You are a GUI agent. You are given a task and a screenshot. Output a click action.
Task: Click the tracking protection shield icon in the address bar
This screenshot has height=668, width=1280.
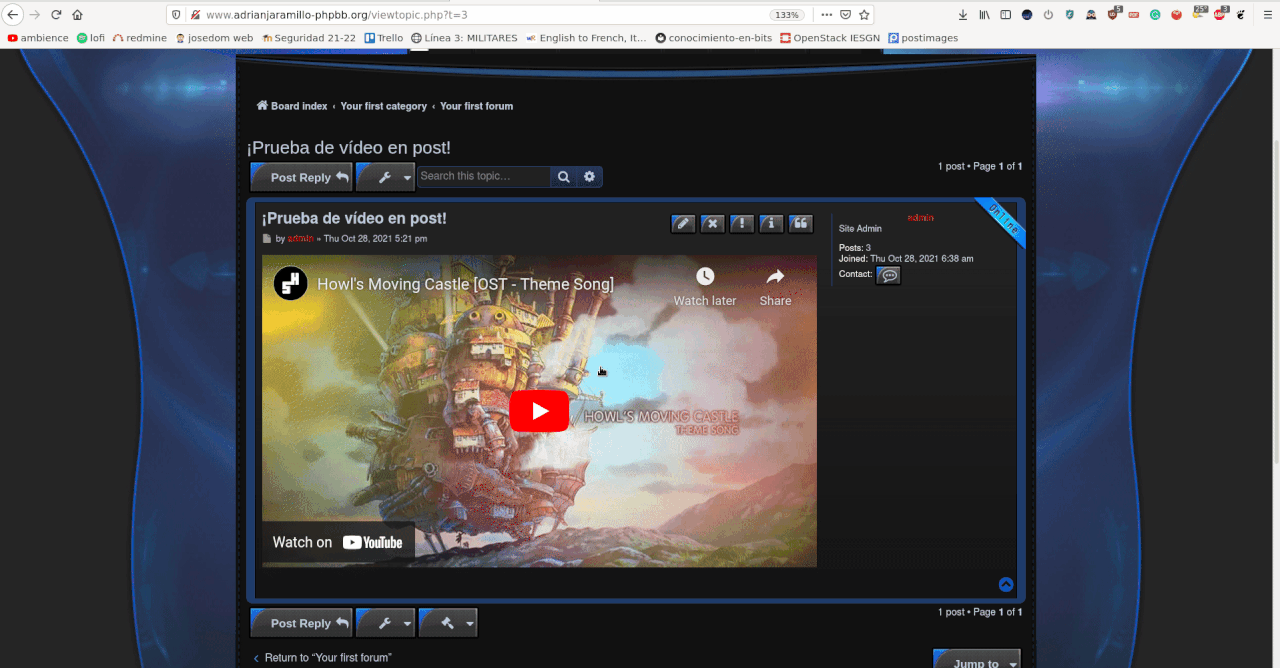tap(177, 15)
